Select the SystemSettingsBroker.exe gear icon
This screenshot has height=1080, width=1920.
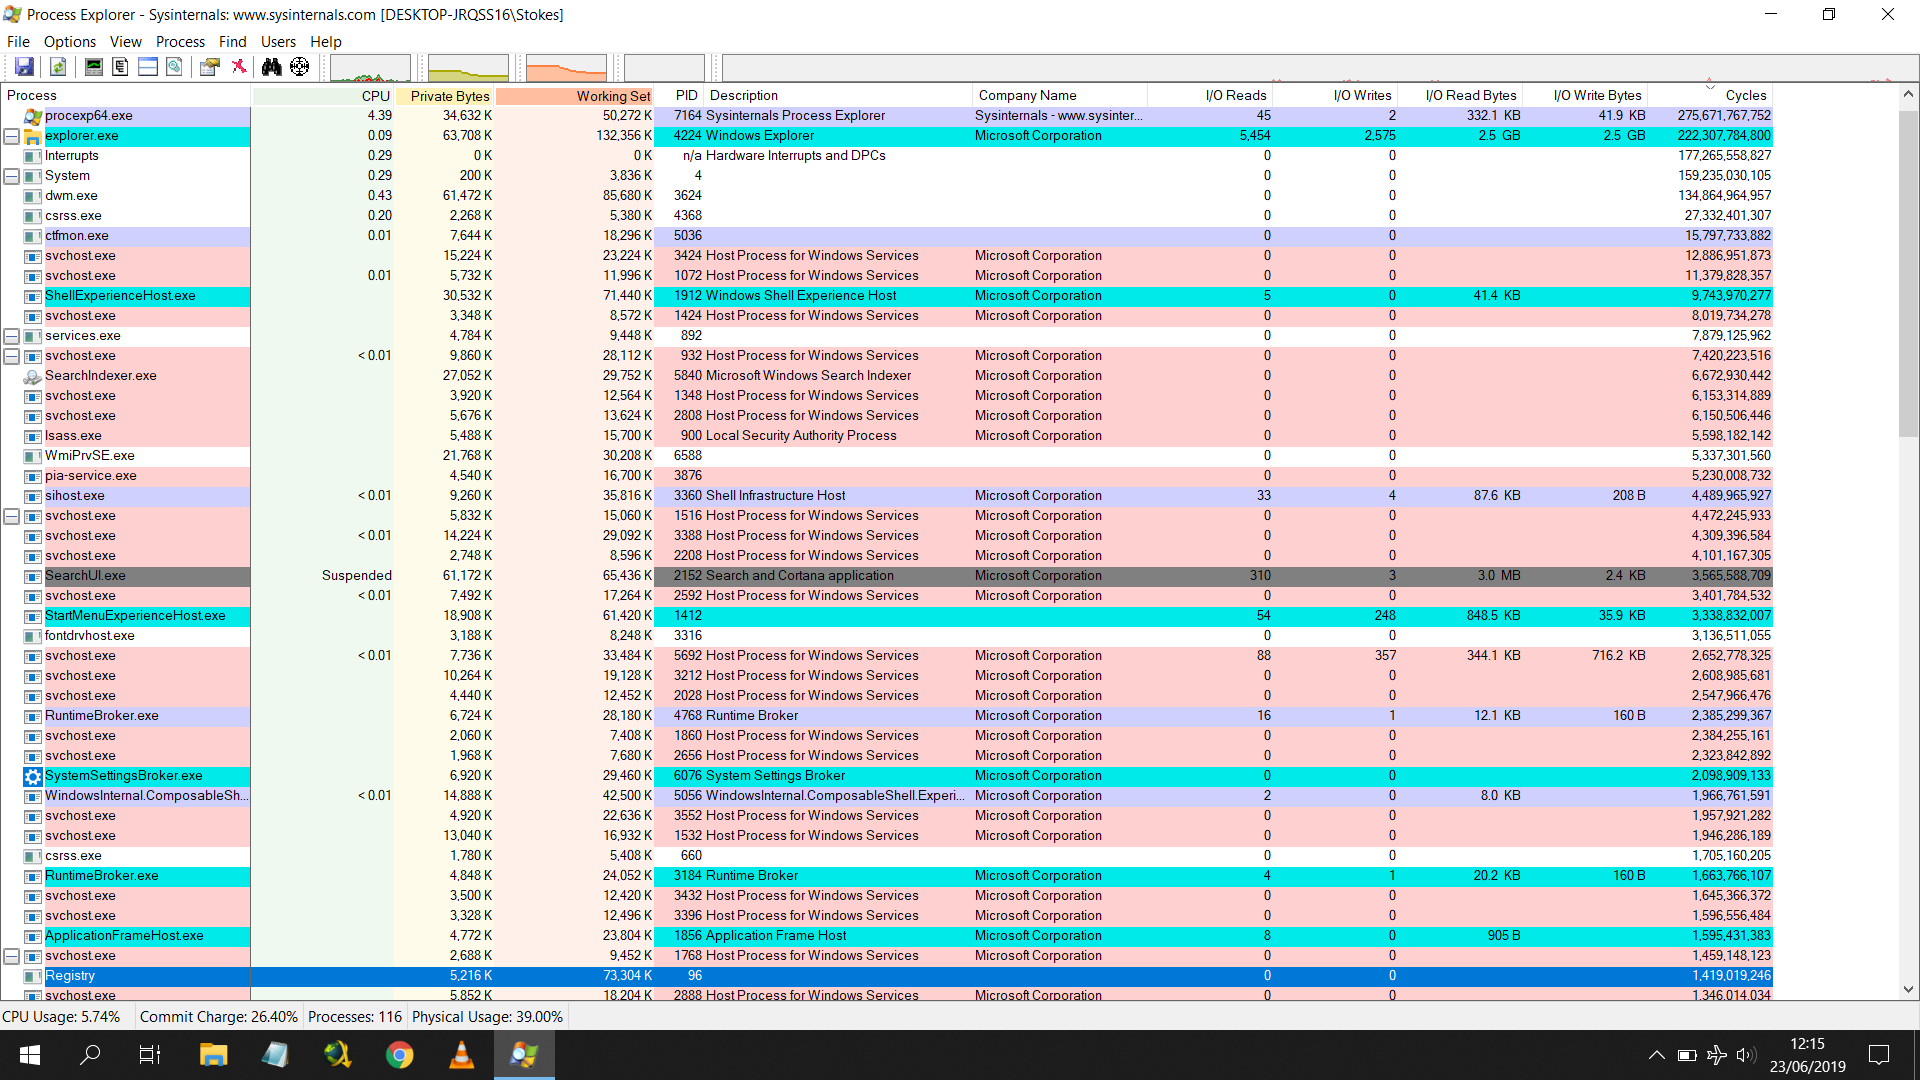(x=32, y=776)
